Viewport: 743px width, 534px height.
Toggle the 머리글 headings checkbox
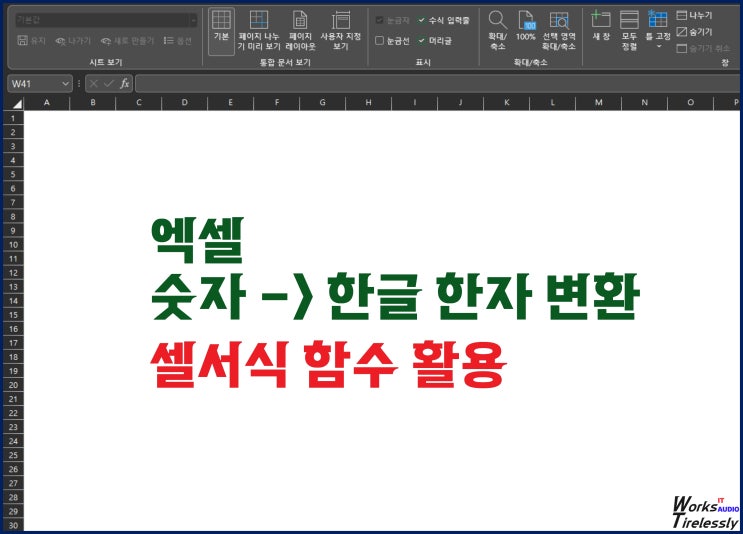421,41
